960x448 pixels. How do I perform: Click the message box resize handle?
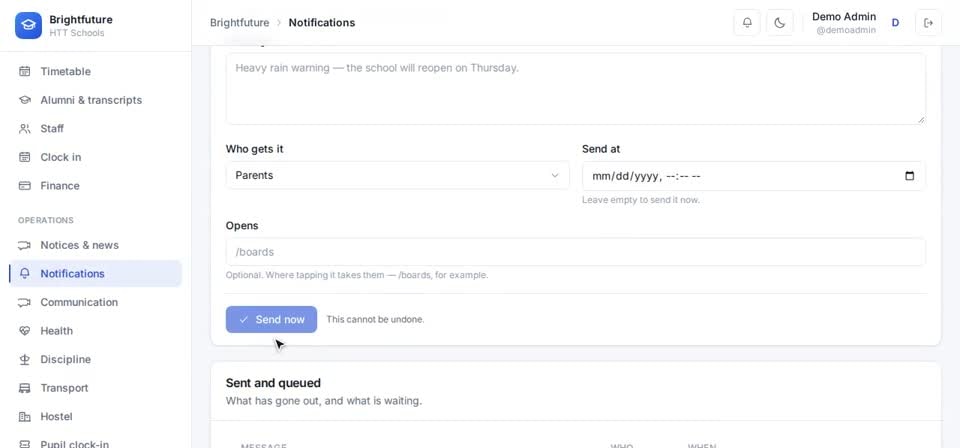click(x=921, y=120)
